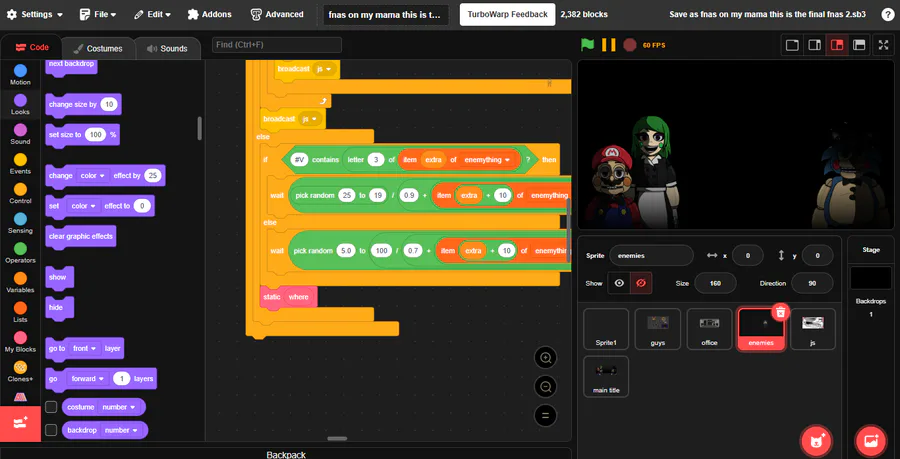Click the green flag to start project
Image resolution: width=900 pixels, height=459 pixels.
click(x=587, y=45)
